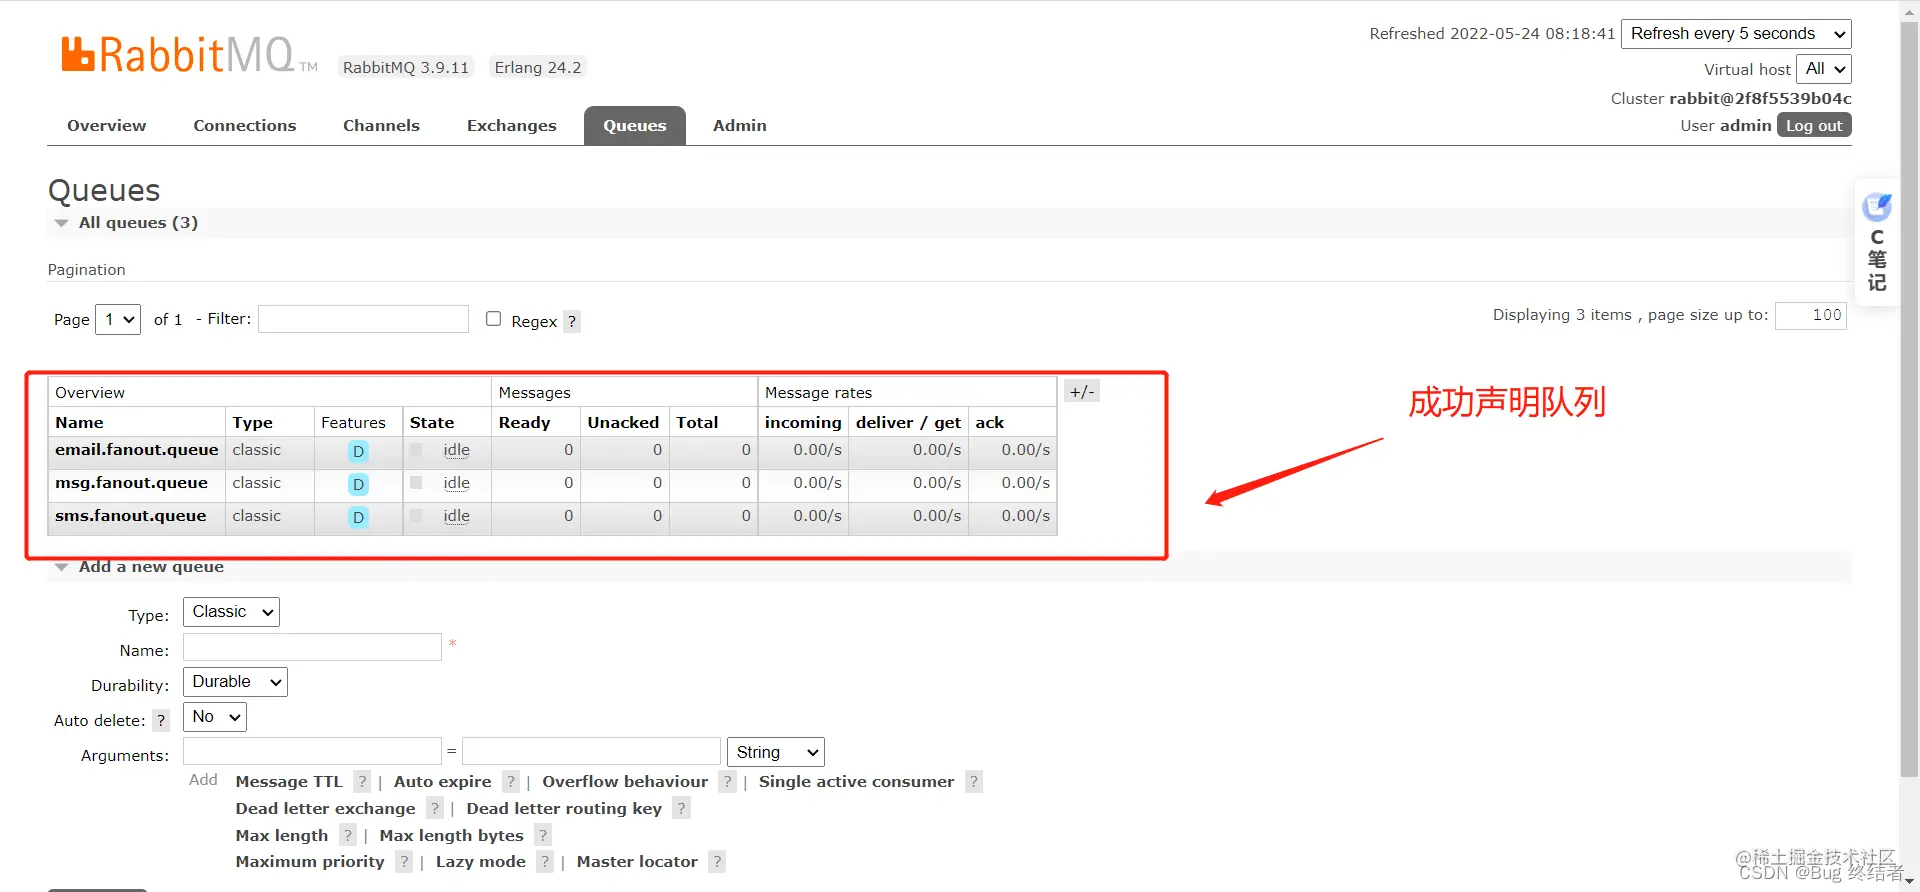
Task: Open the Page number dropdown
Action: [118, 320]
